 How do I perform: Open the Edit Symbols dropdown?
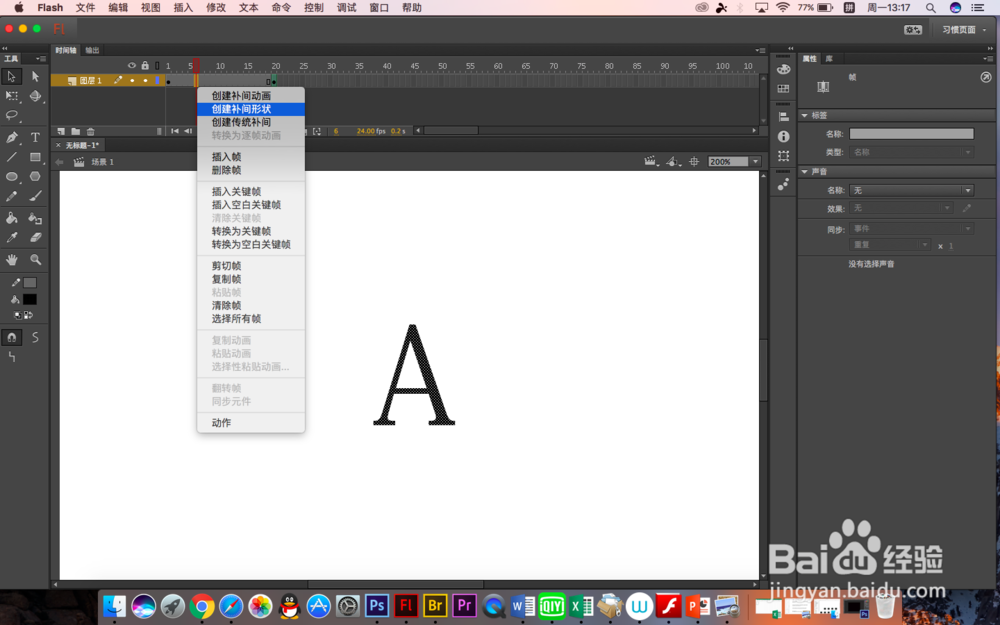click(673, 162)
